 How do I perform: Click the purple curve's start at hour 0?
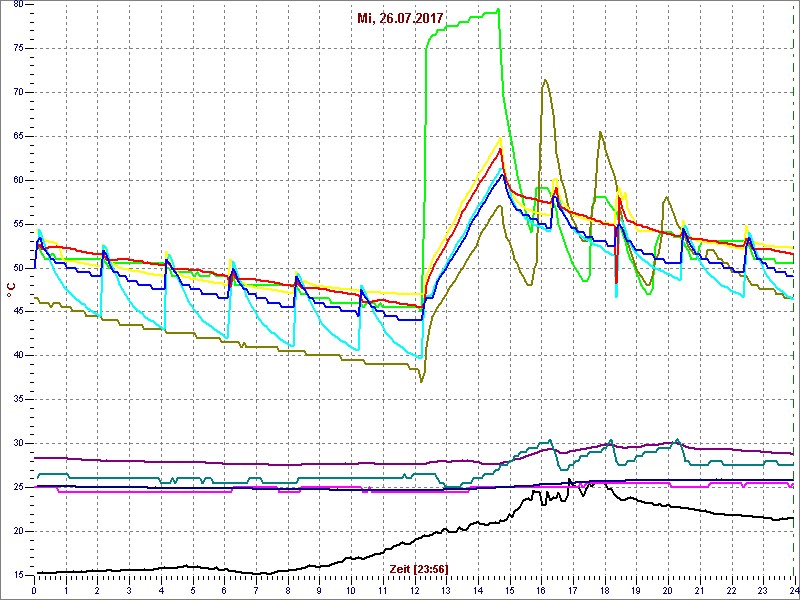tap(36, 458)
